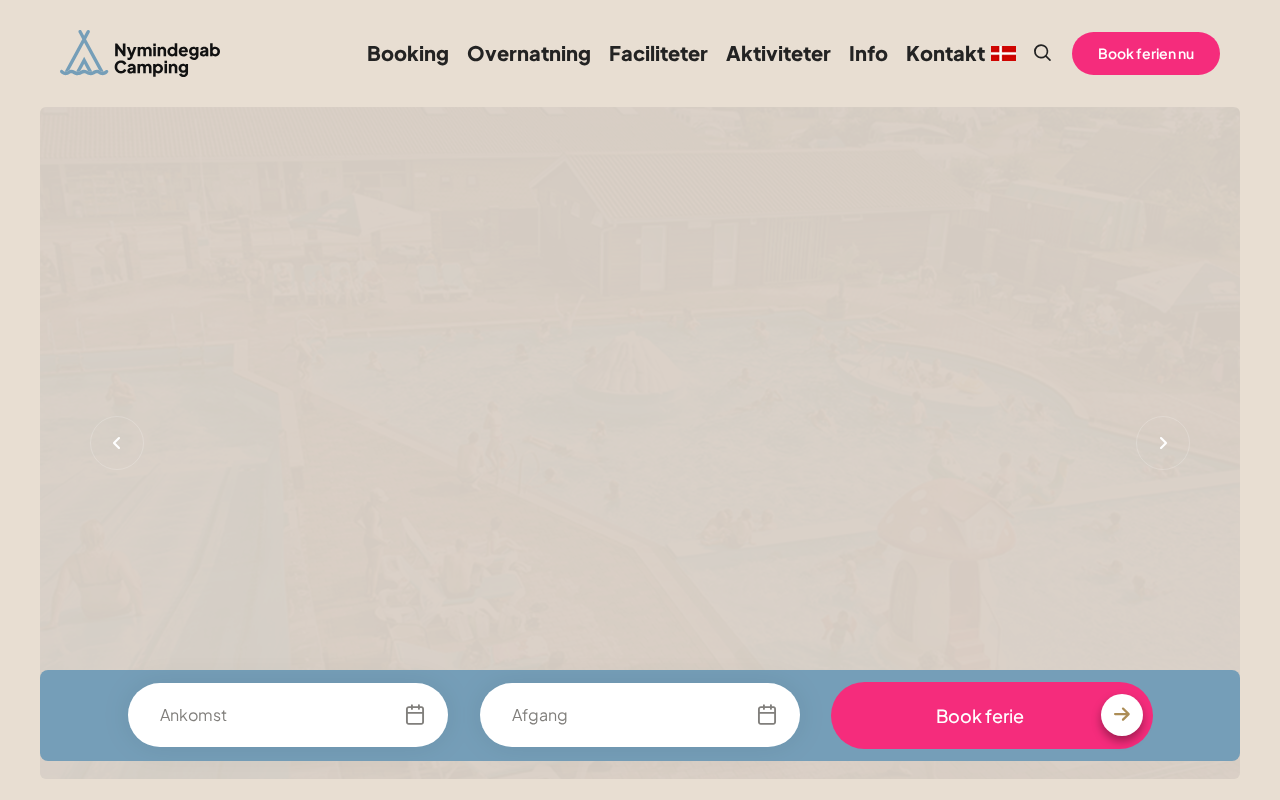Open the Ankomst calendar icon

tap(415, 715)
